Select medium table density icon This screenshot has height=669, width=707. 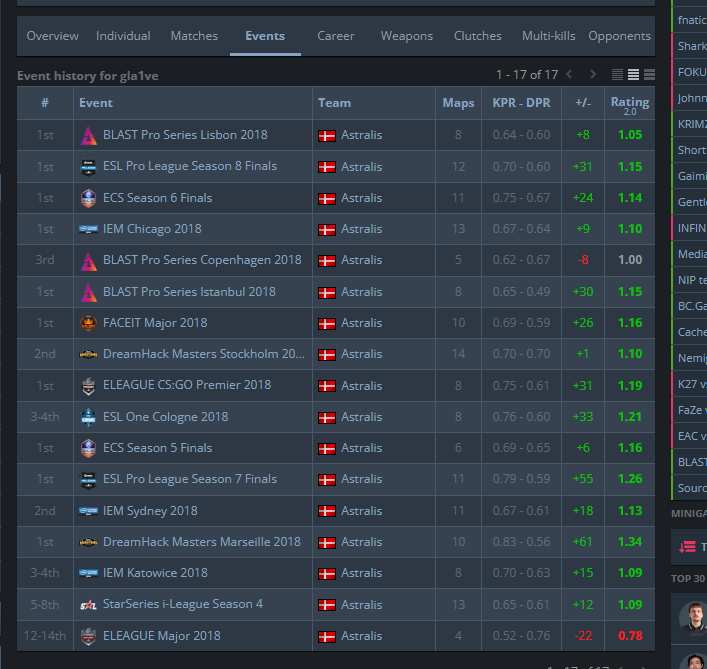click(x=633, y=74)
